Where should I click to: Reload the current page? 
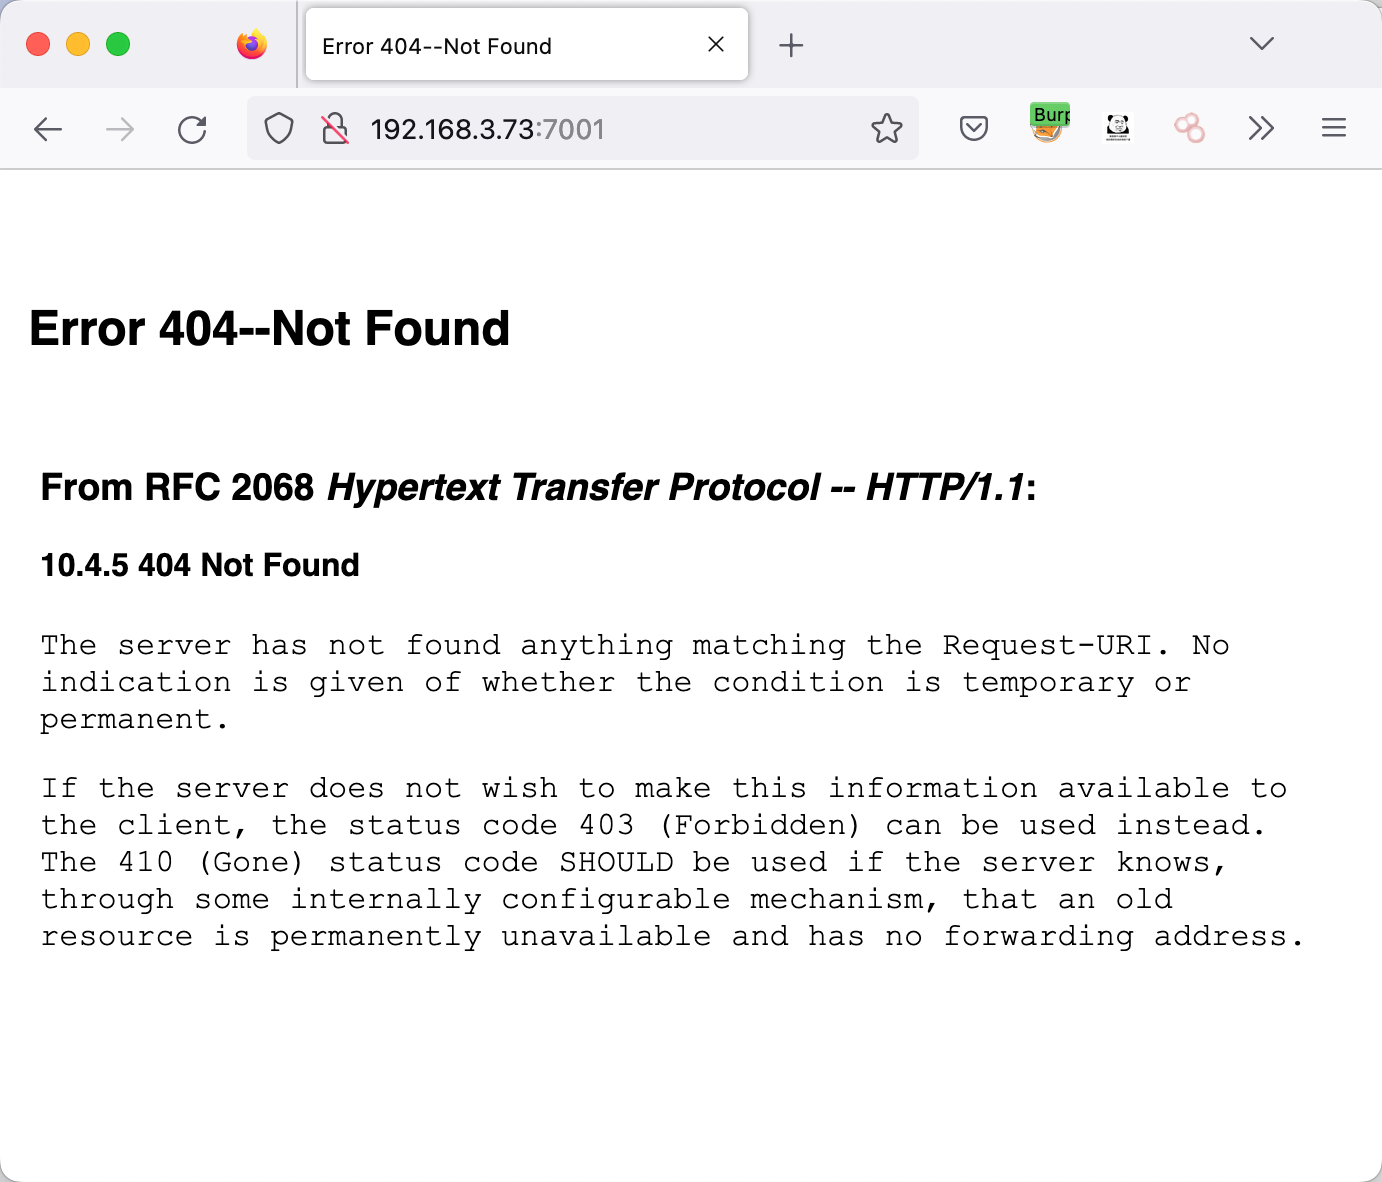pos(192,129)
